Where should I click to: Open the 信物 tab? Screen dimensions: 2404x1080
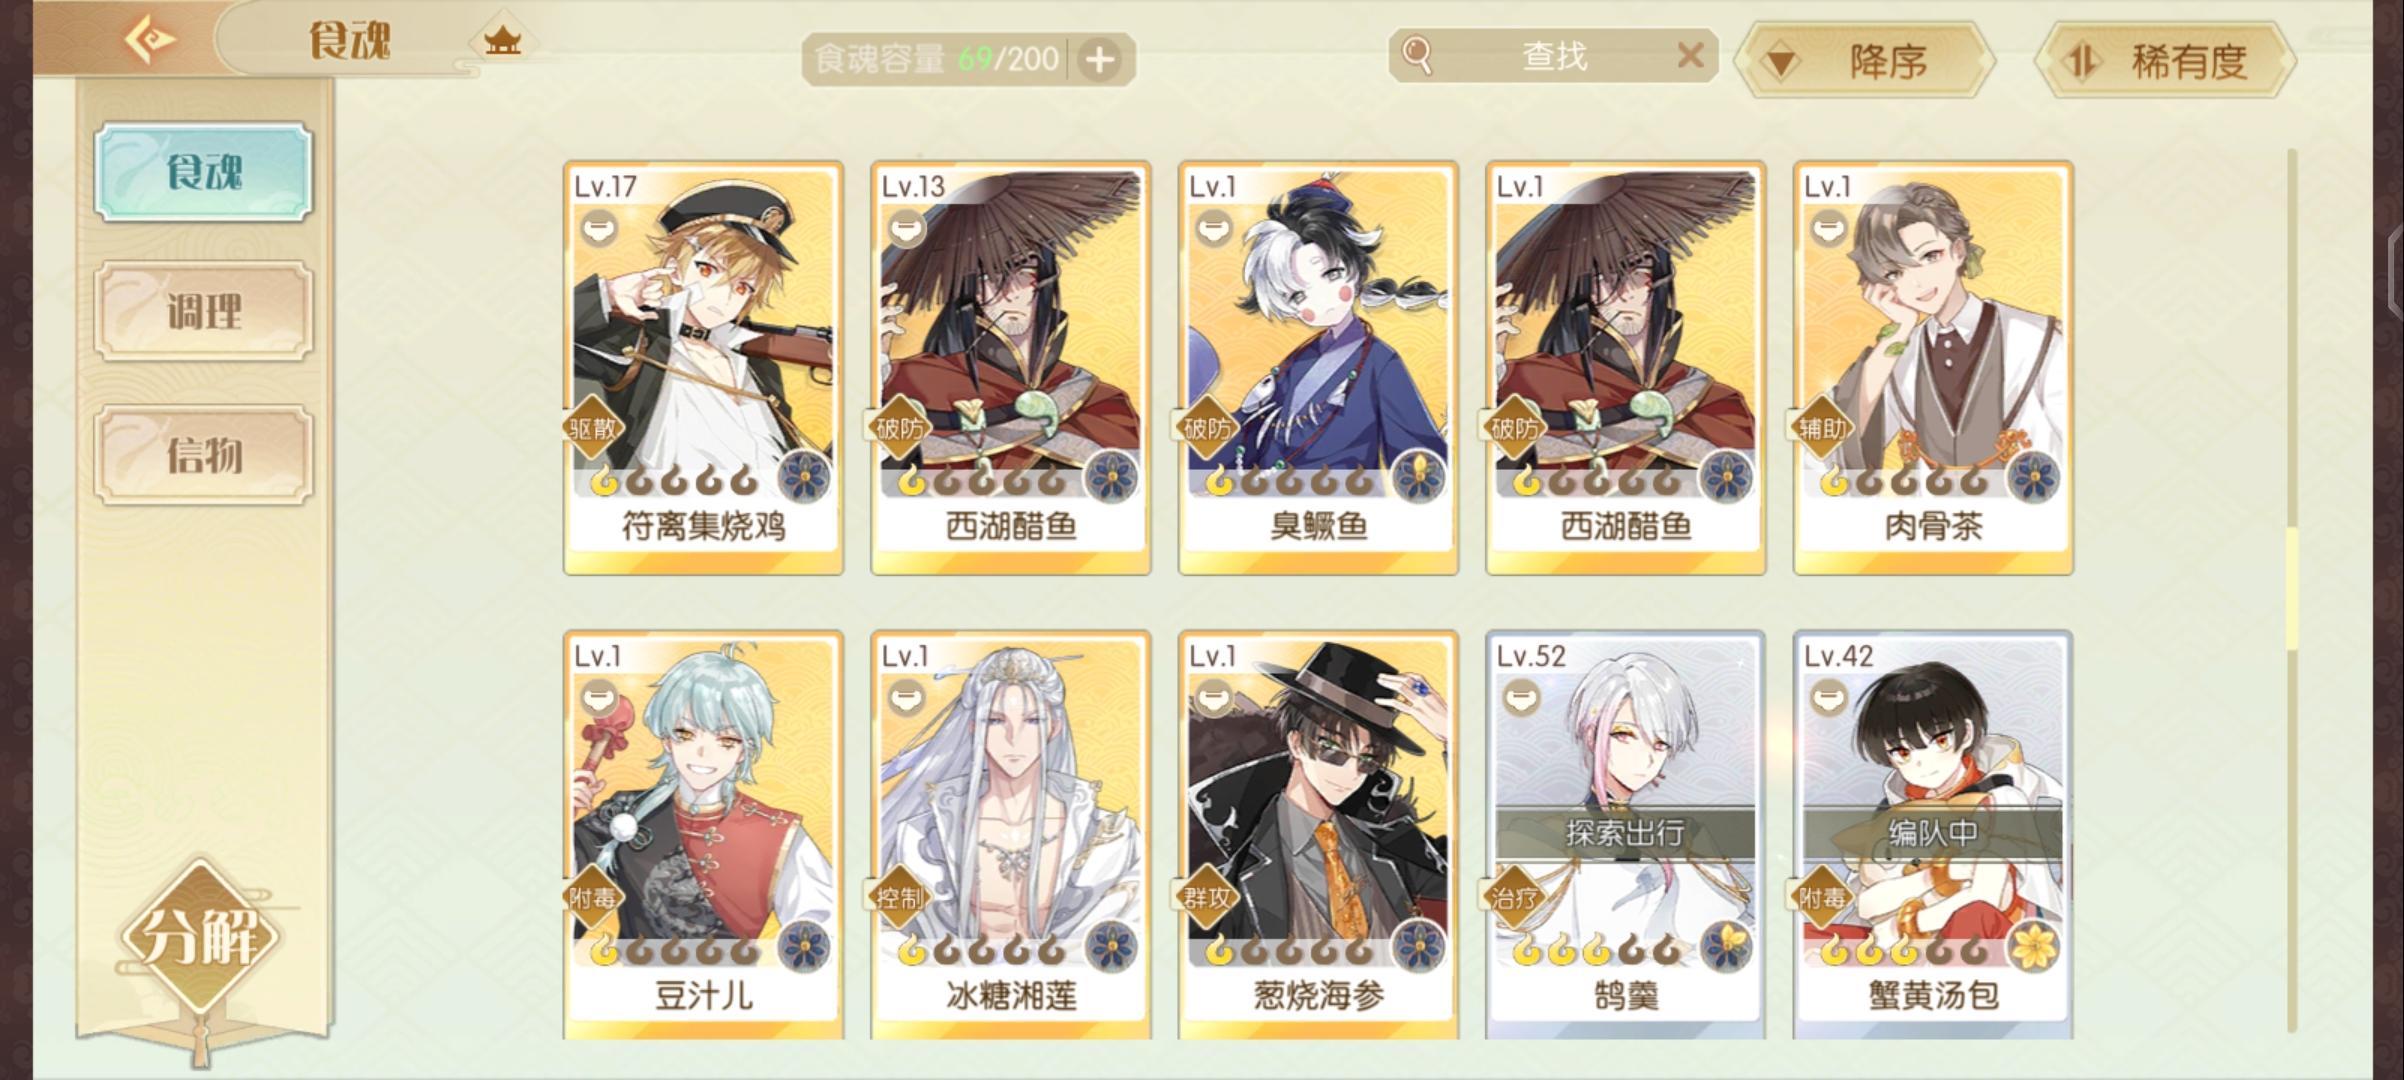pyautogui.click(x=204, y=454)
